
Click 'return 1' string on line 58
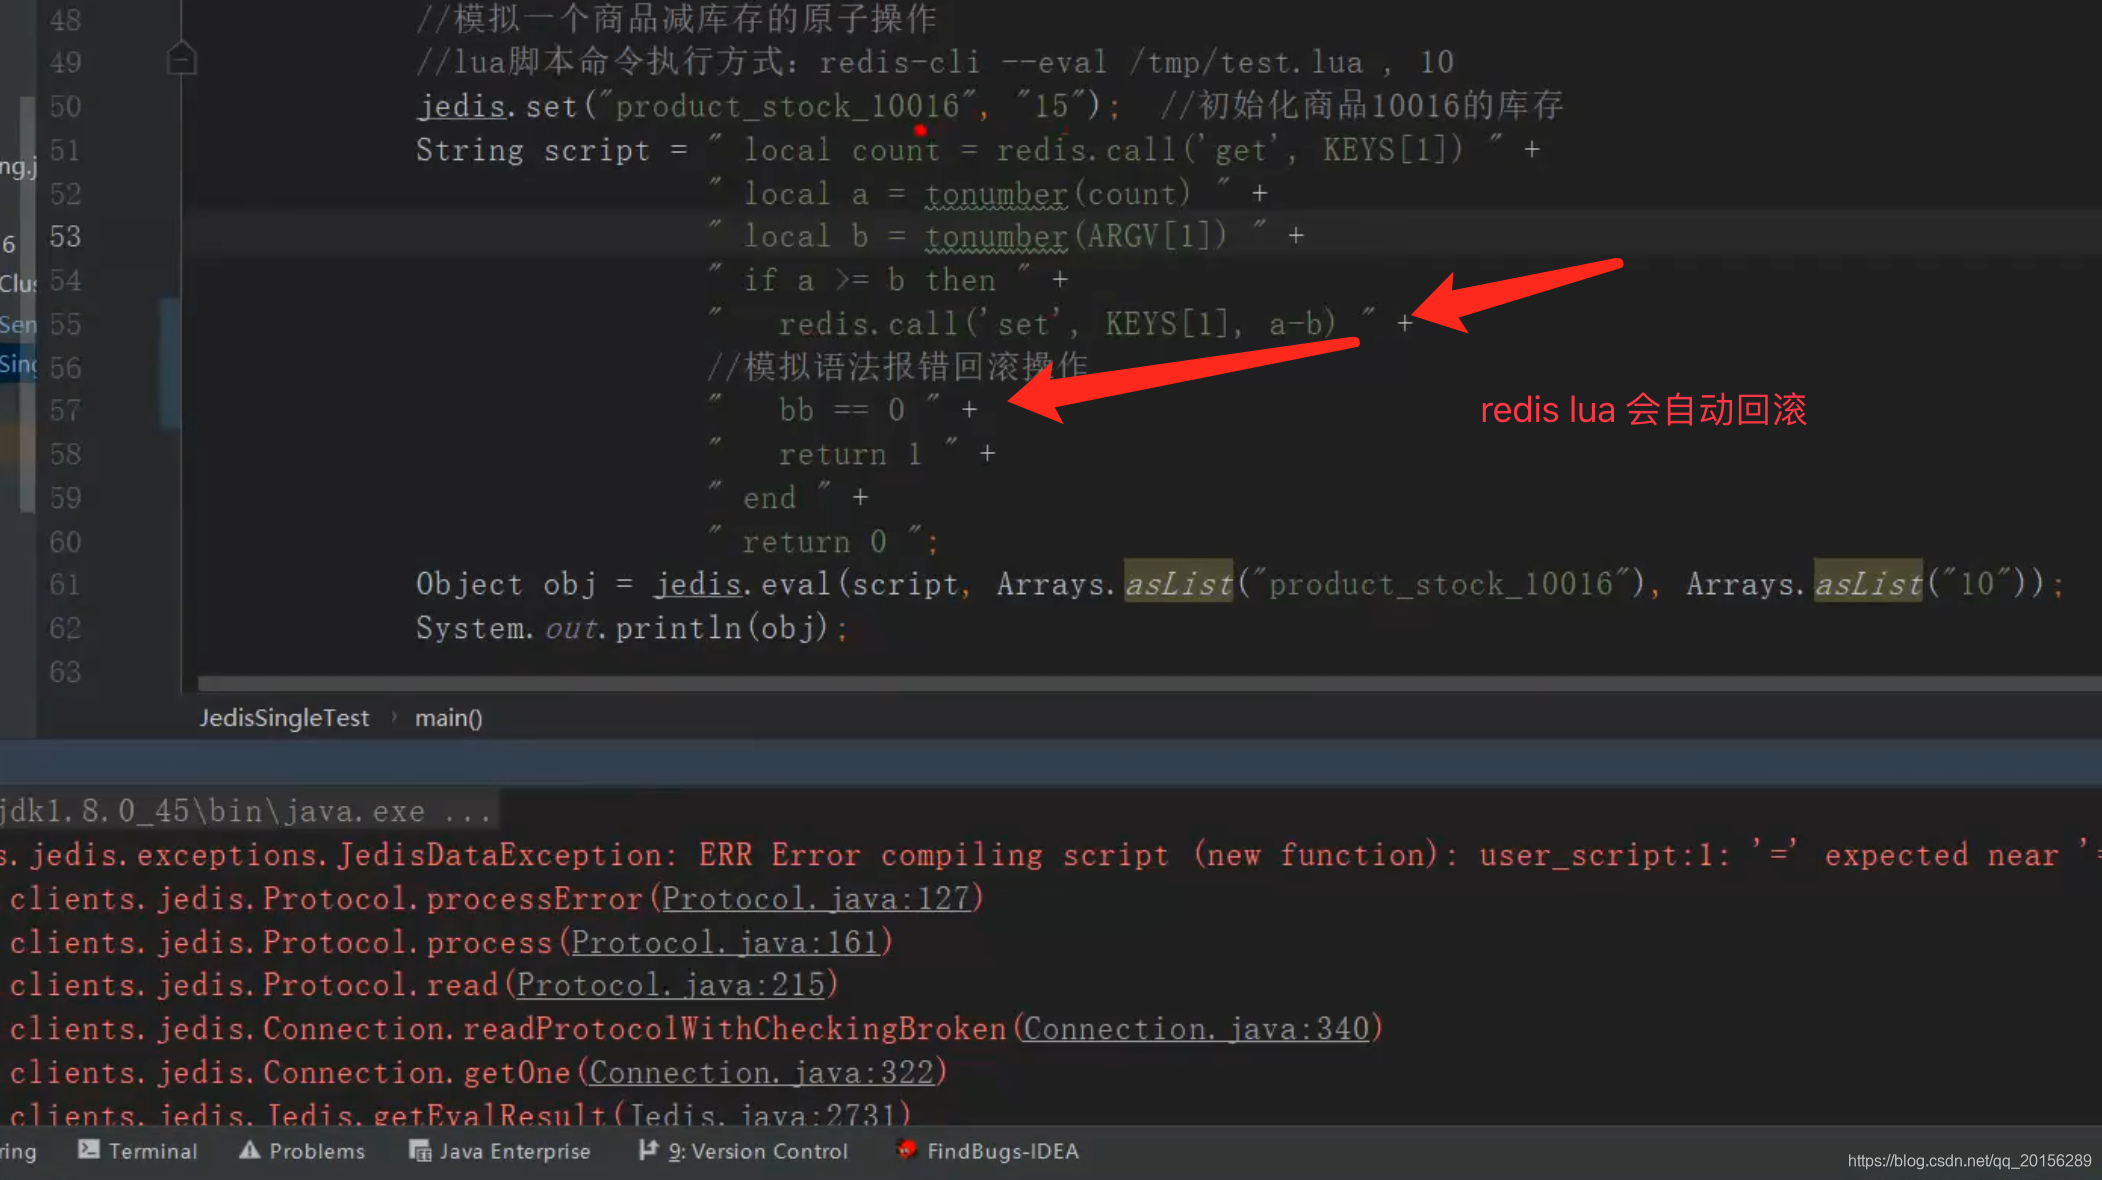point(833,453)
